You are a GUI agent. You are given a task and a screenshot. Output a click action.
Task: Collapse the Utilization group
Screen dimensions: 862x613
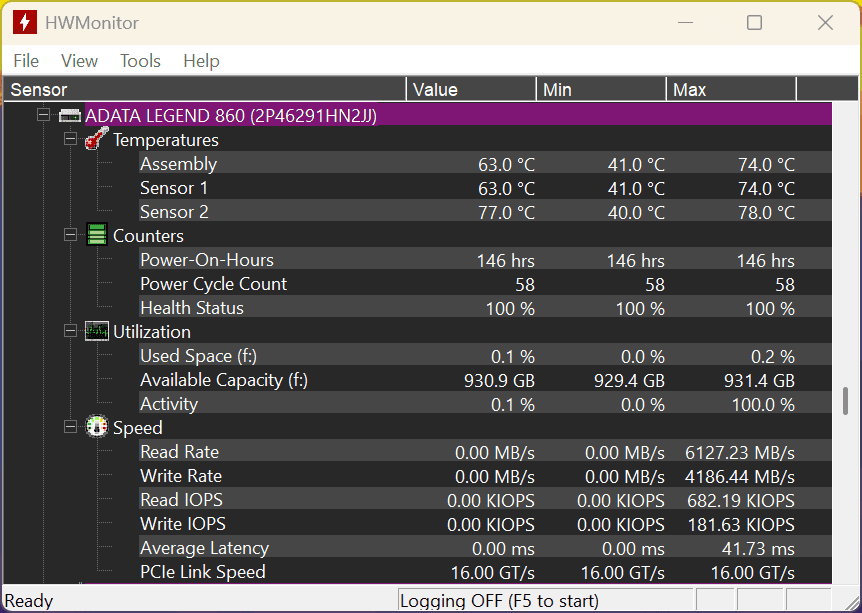coord(70,331)
